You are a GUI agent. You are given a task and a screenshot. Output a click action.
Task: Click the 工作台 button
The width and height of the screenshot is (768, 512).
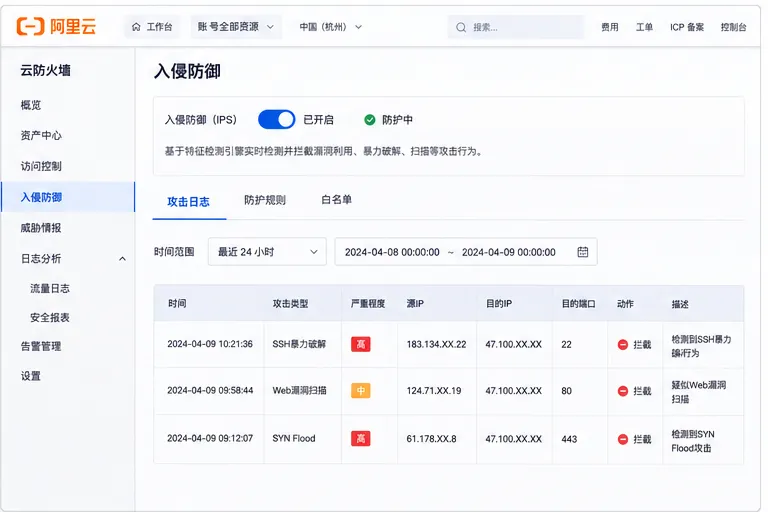(x=152, y=27)
